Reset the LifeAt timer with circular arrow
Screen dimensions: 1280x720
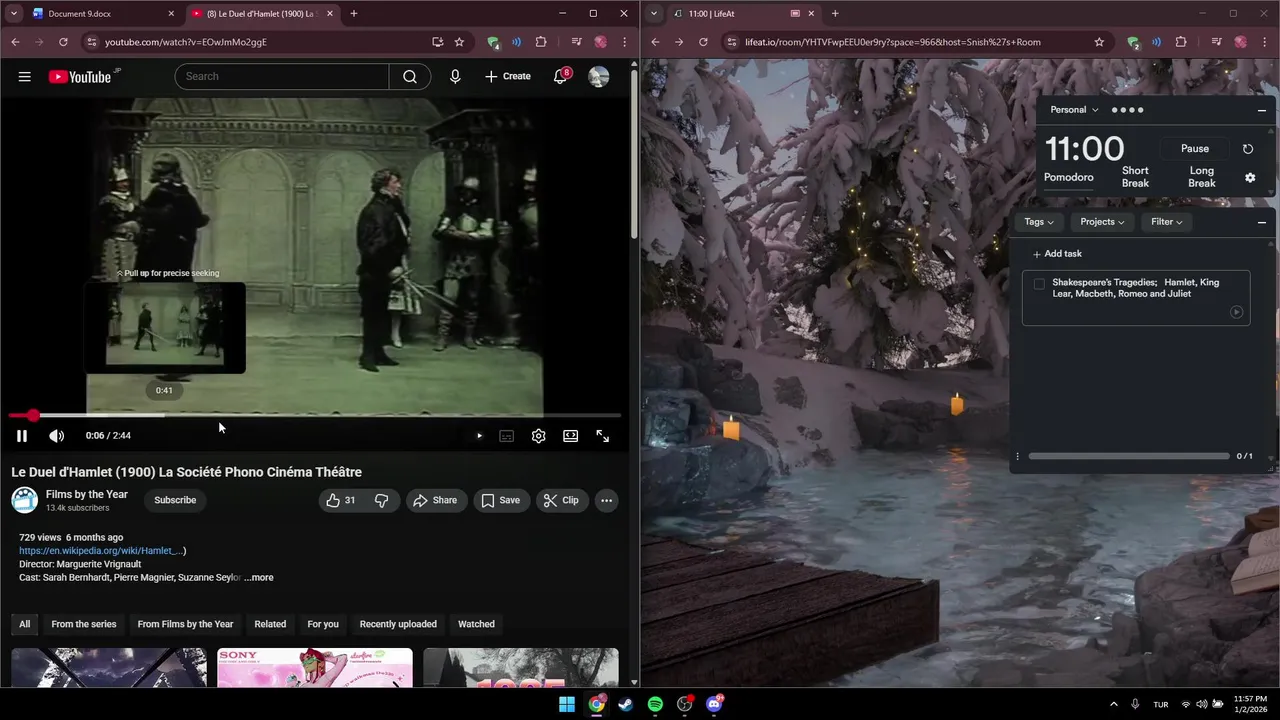tap(1248, 149)
